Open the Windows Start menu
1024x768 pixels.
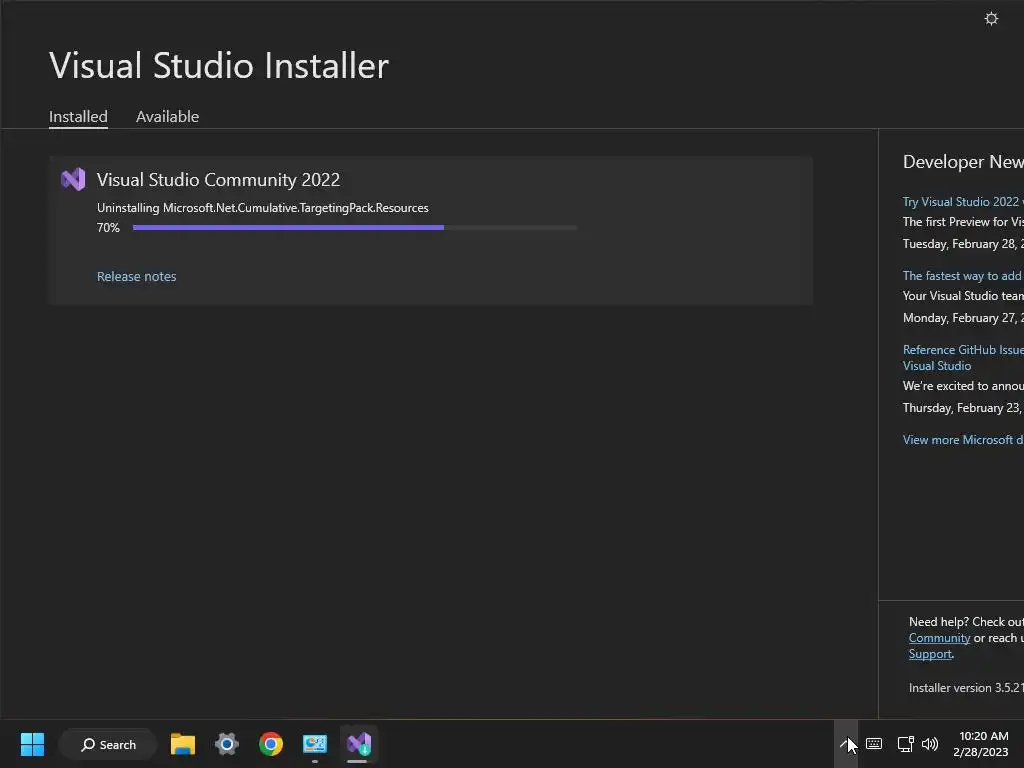coord(32,744)
